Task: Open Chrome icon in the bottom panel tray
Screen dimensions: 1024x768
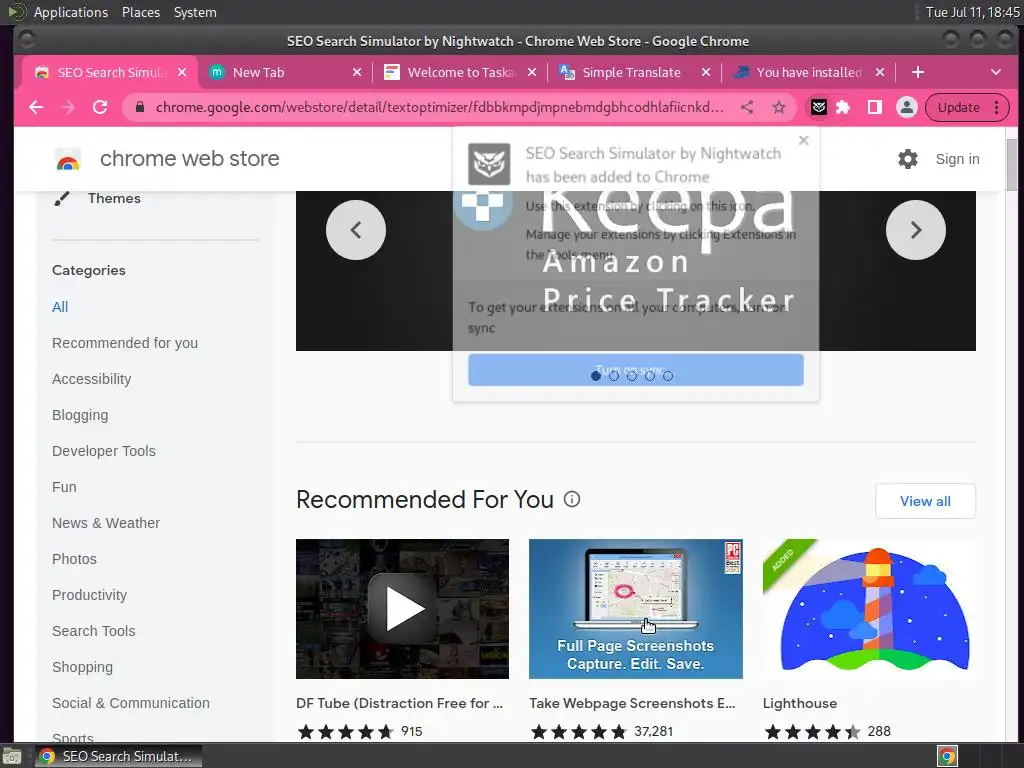Action: click(x=947, y=756)
